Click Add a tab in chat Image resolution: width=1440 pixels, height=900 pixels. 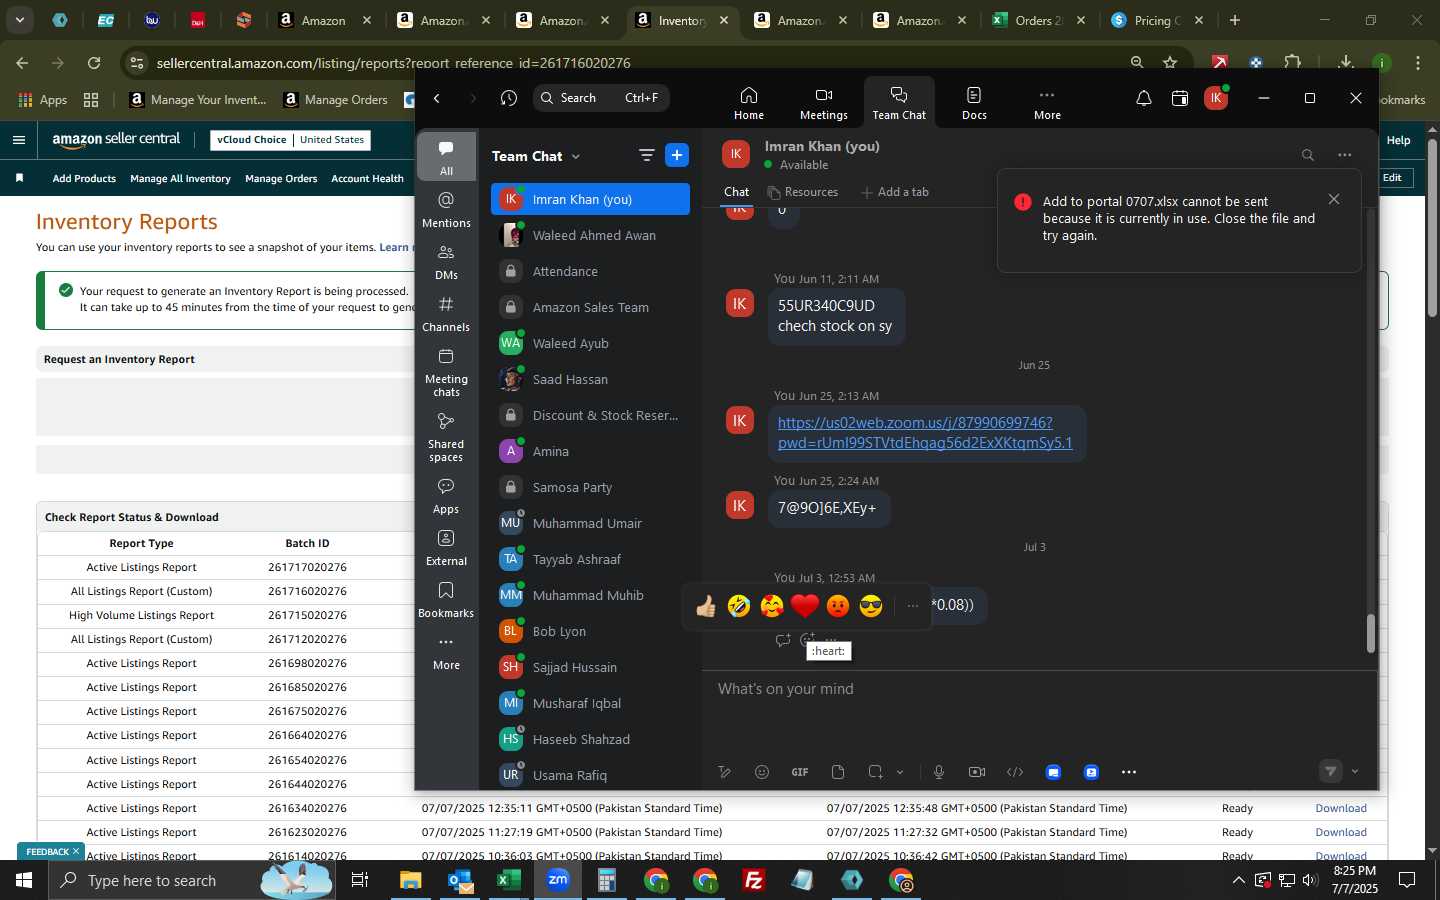[895, 192]
